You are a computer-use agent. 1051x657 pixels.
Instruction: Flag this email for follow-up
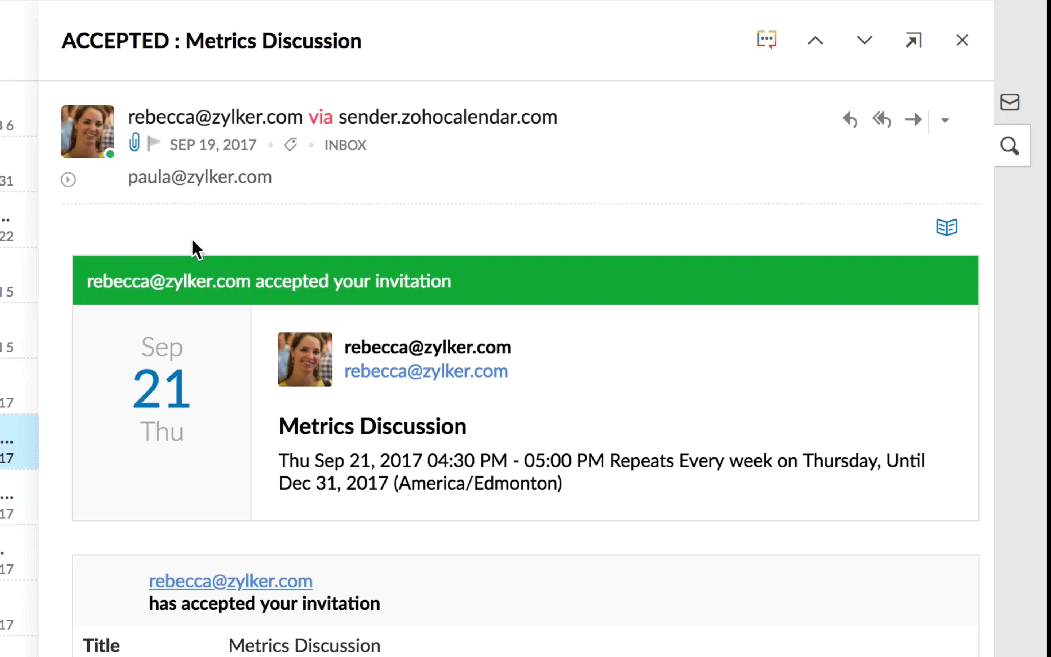152,142
